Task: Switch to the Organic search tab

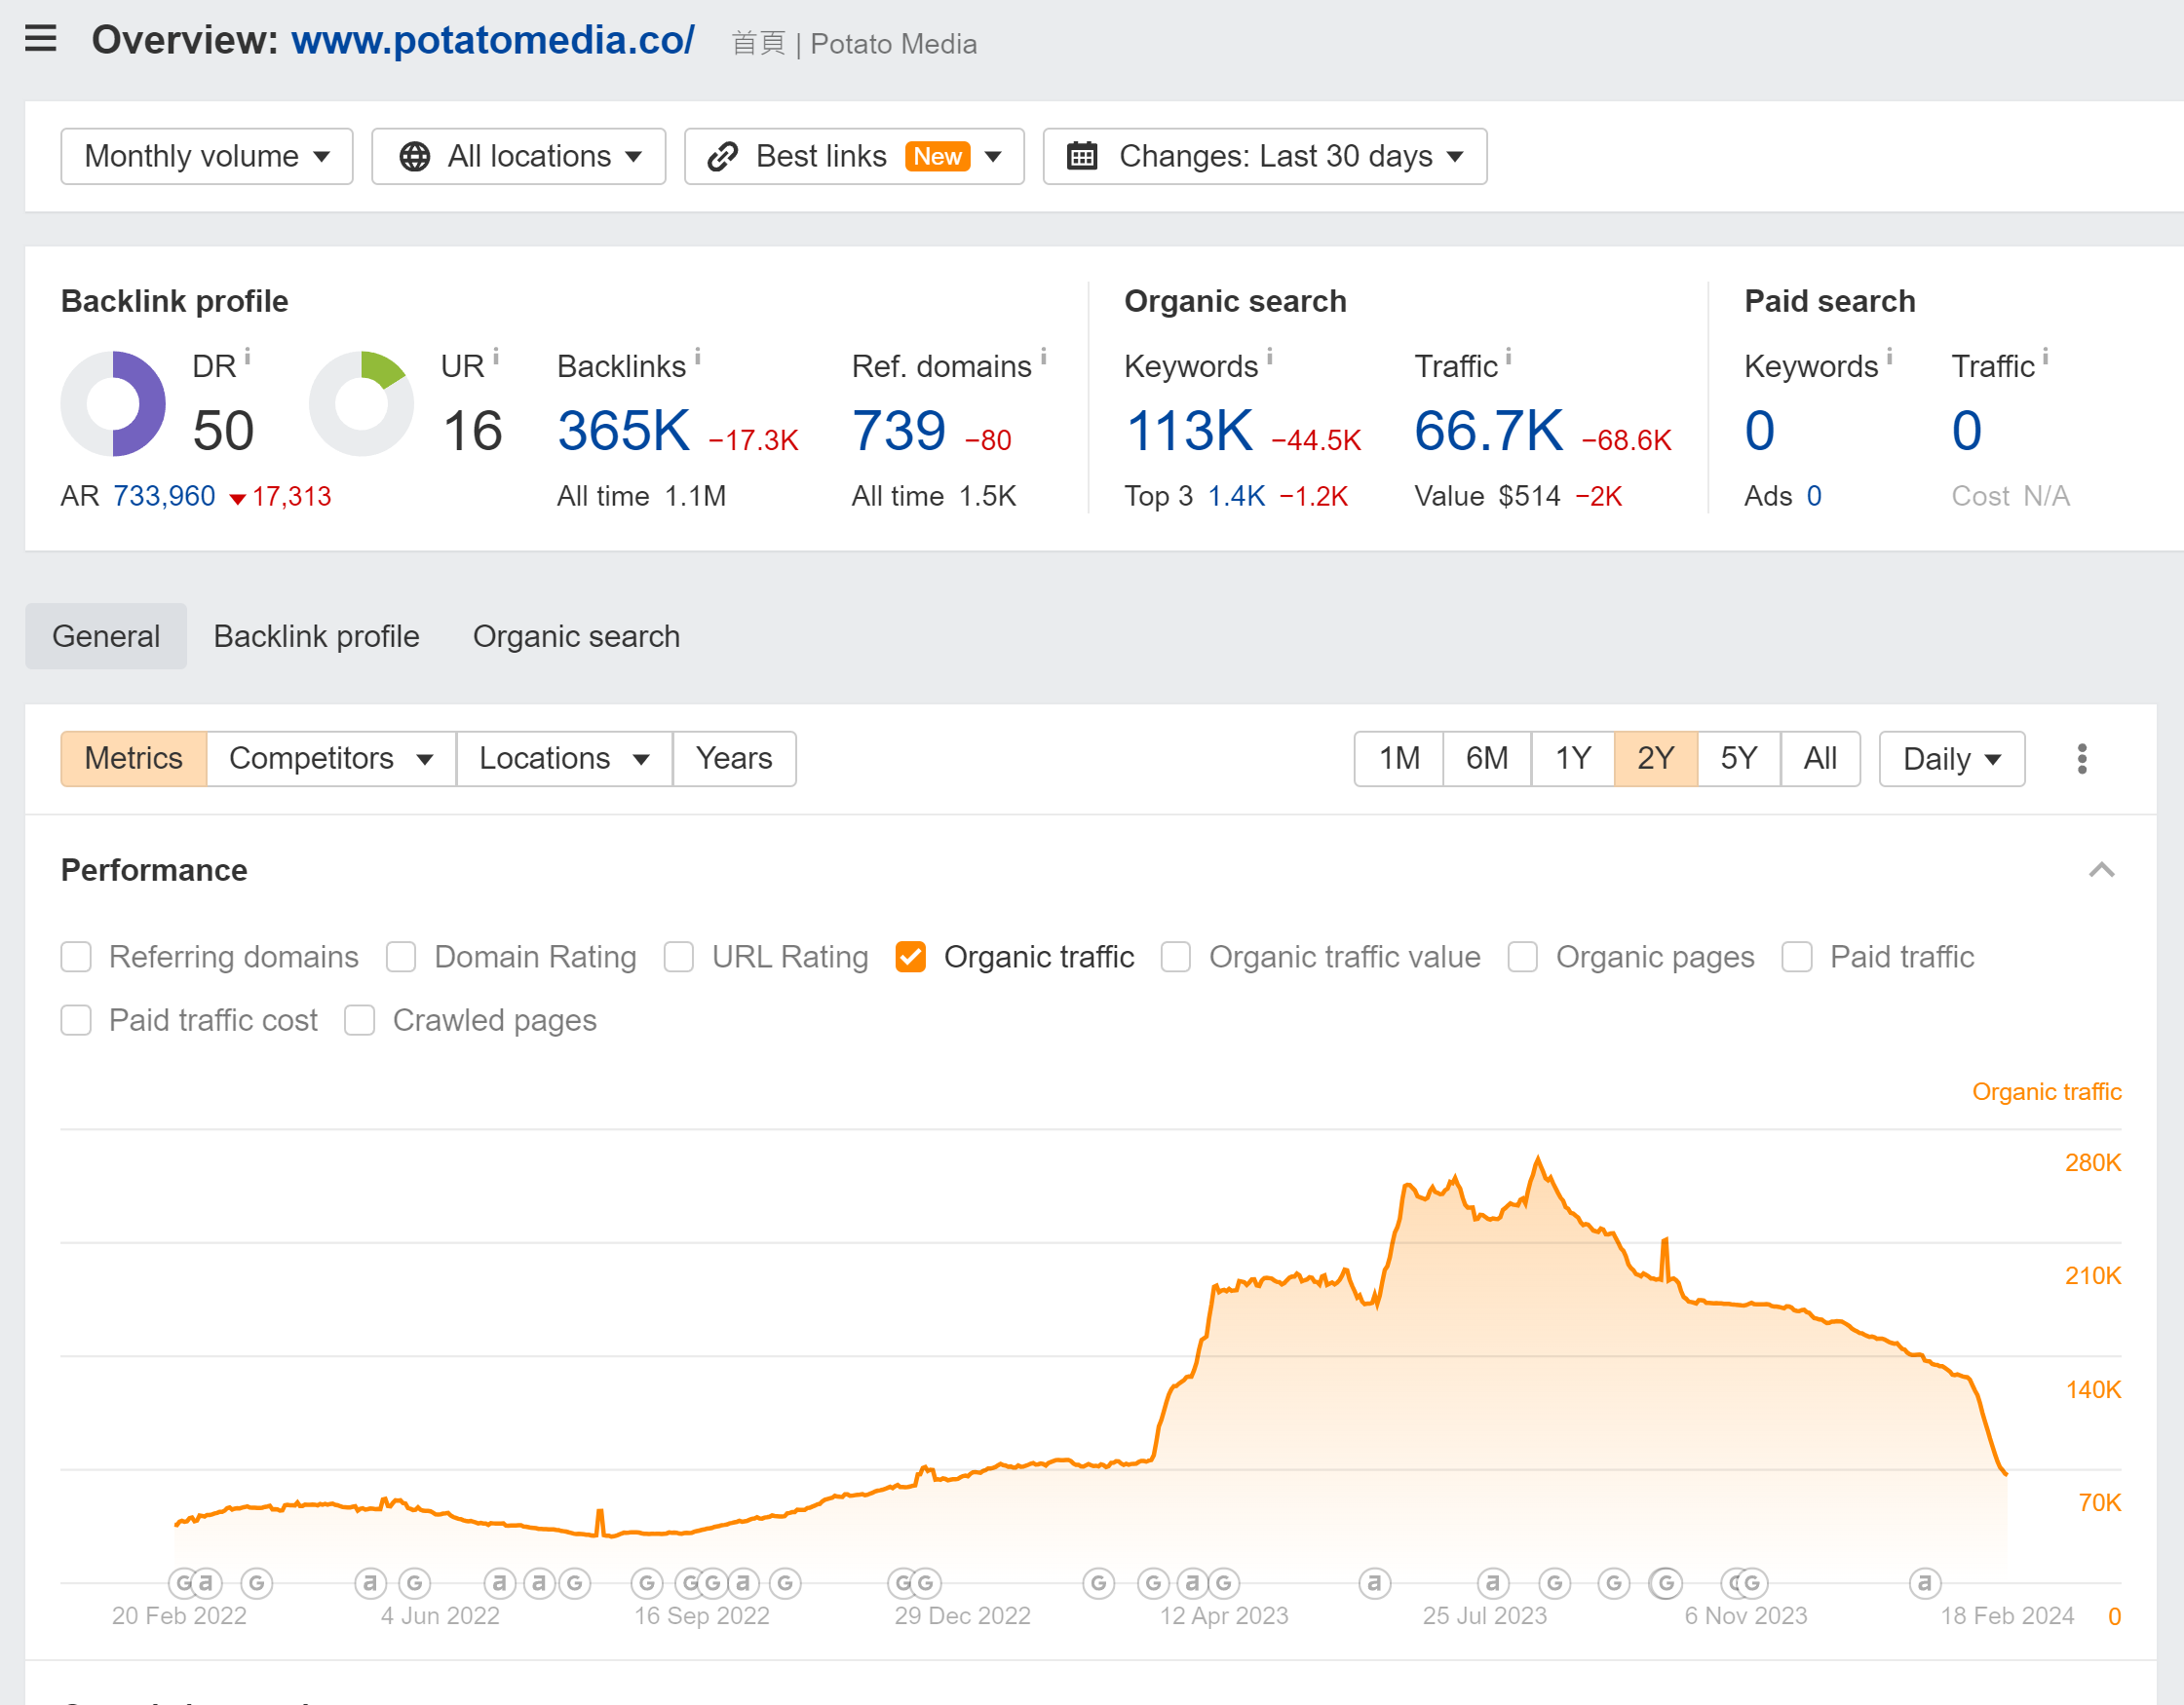Action: click(x=576, y=636)
